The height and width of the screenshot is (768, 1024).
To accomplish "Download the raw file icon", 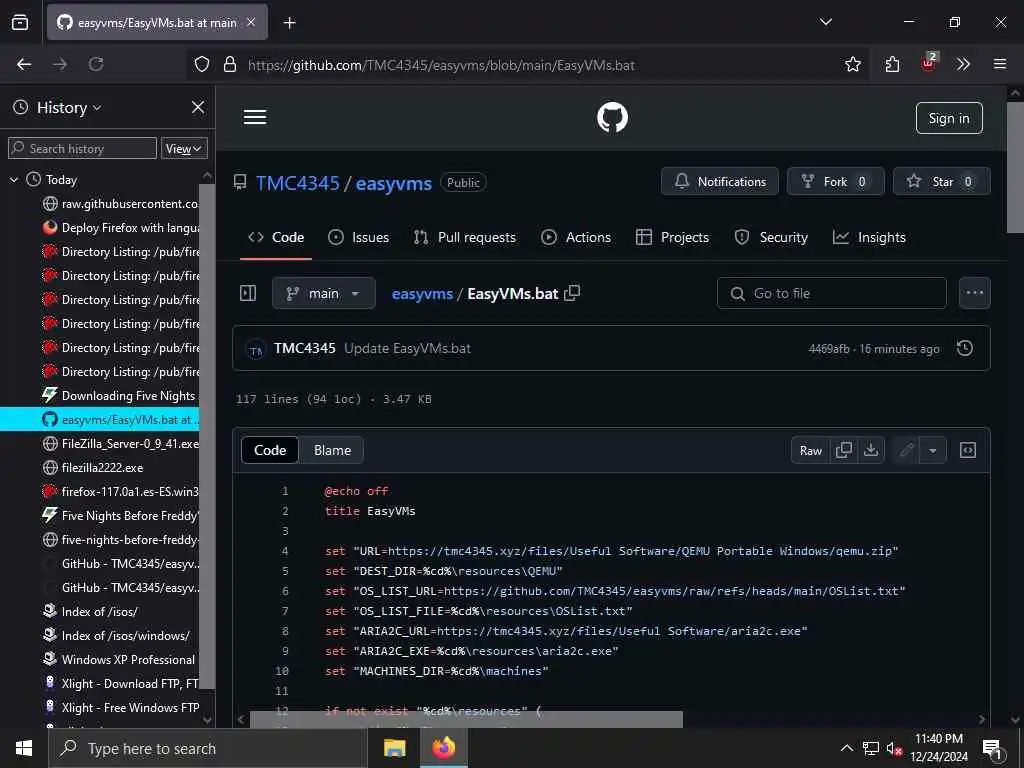I will point(871,451).
